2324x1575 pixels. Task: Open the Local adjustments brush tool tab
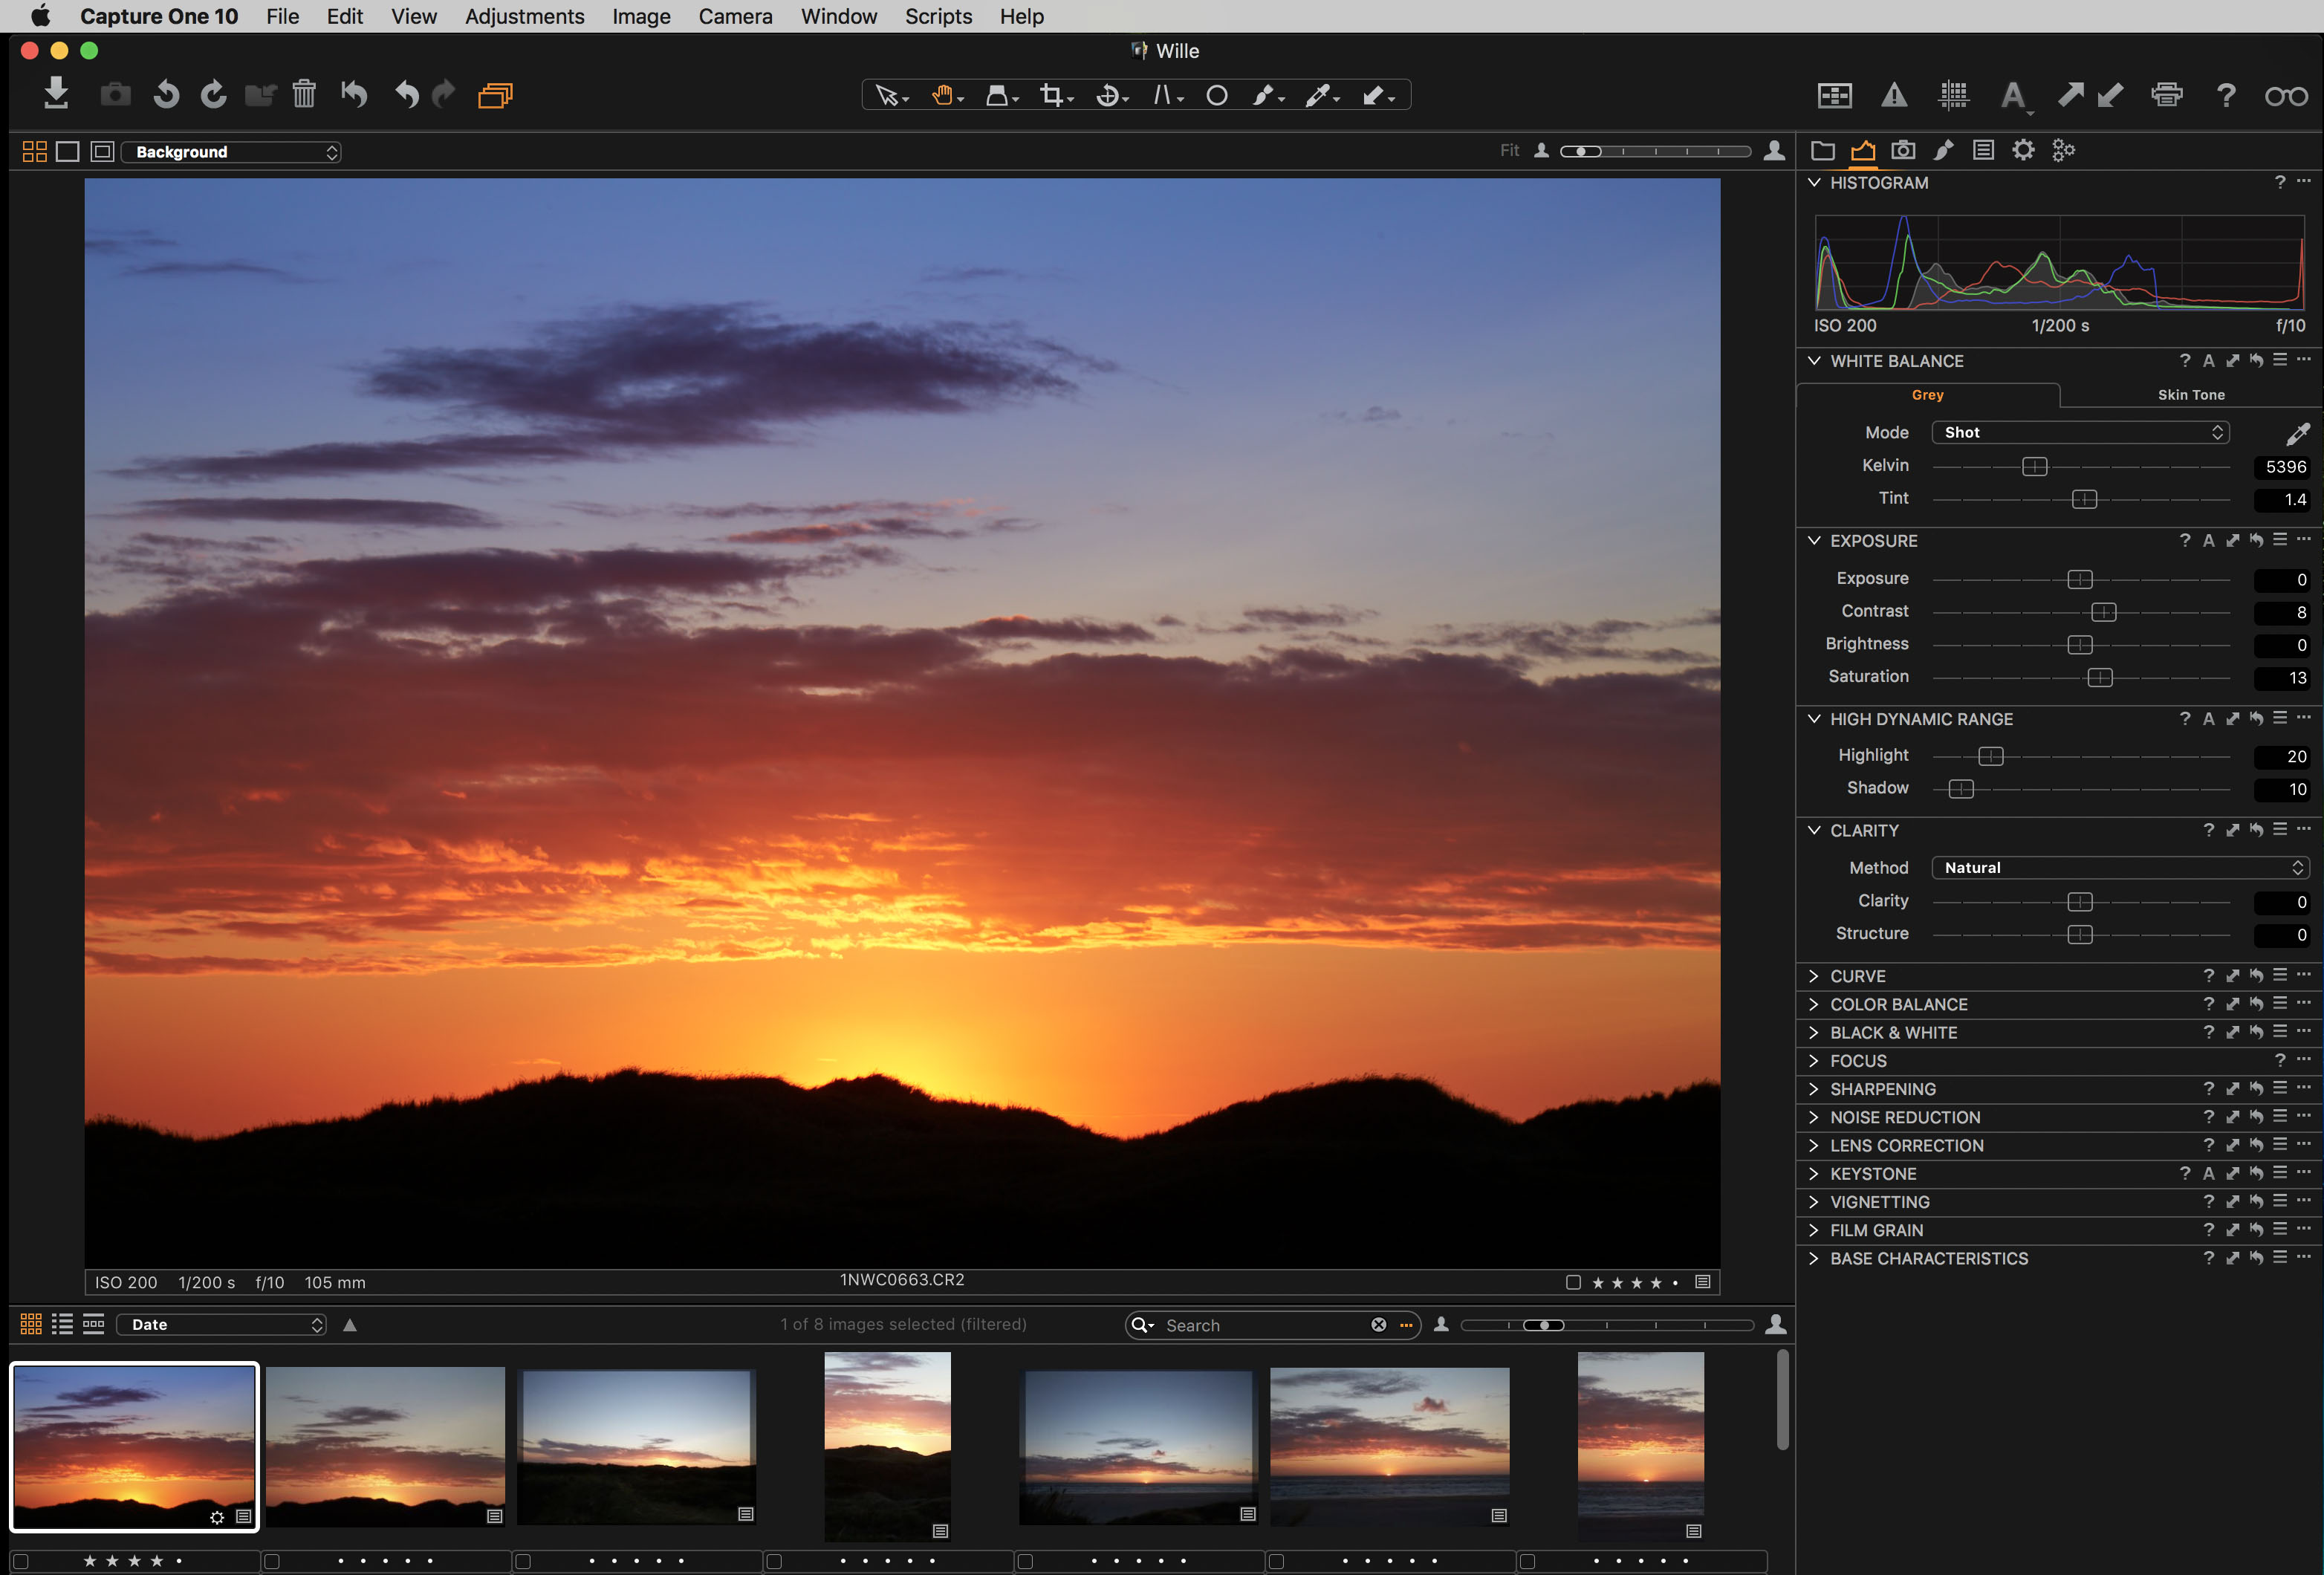1943,150
